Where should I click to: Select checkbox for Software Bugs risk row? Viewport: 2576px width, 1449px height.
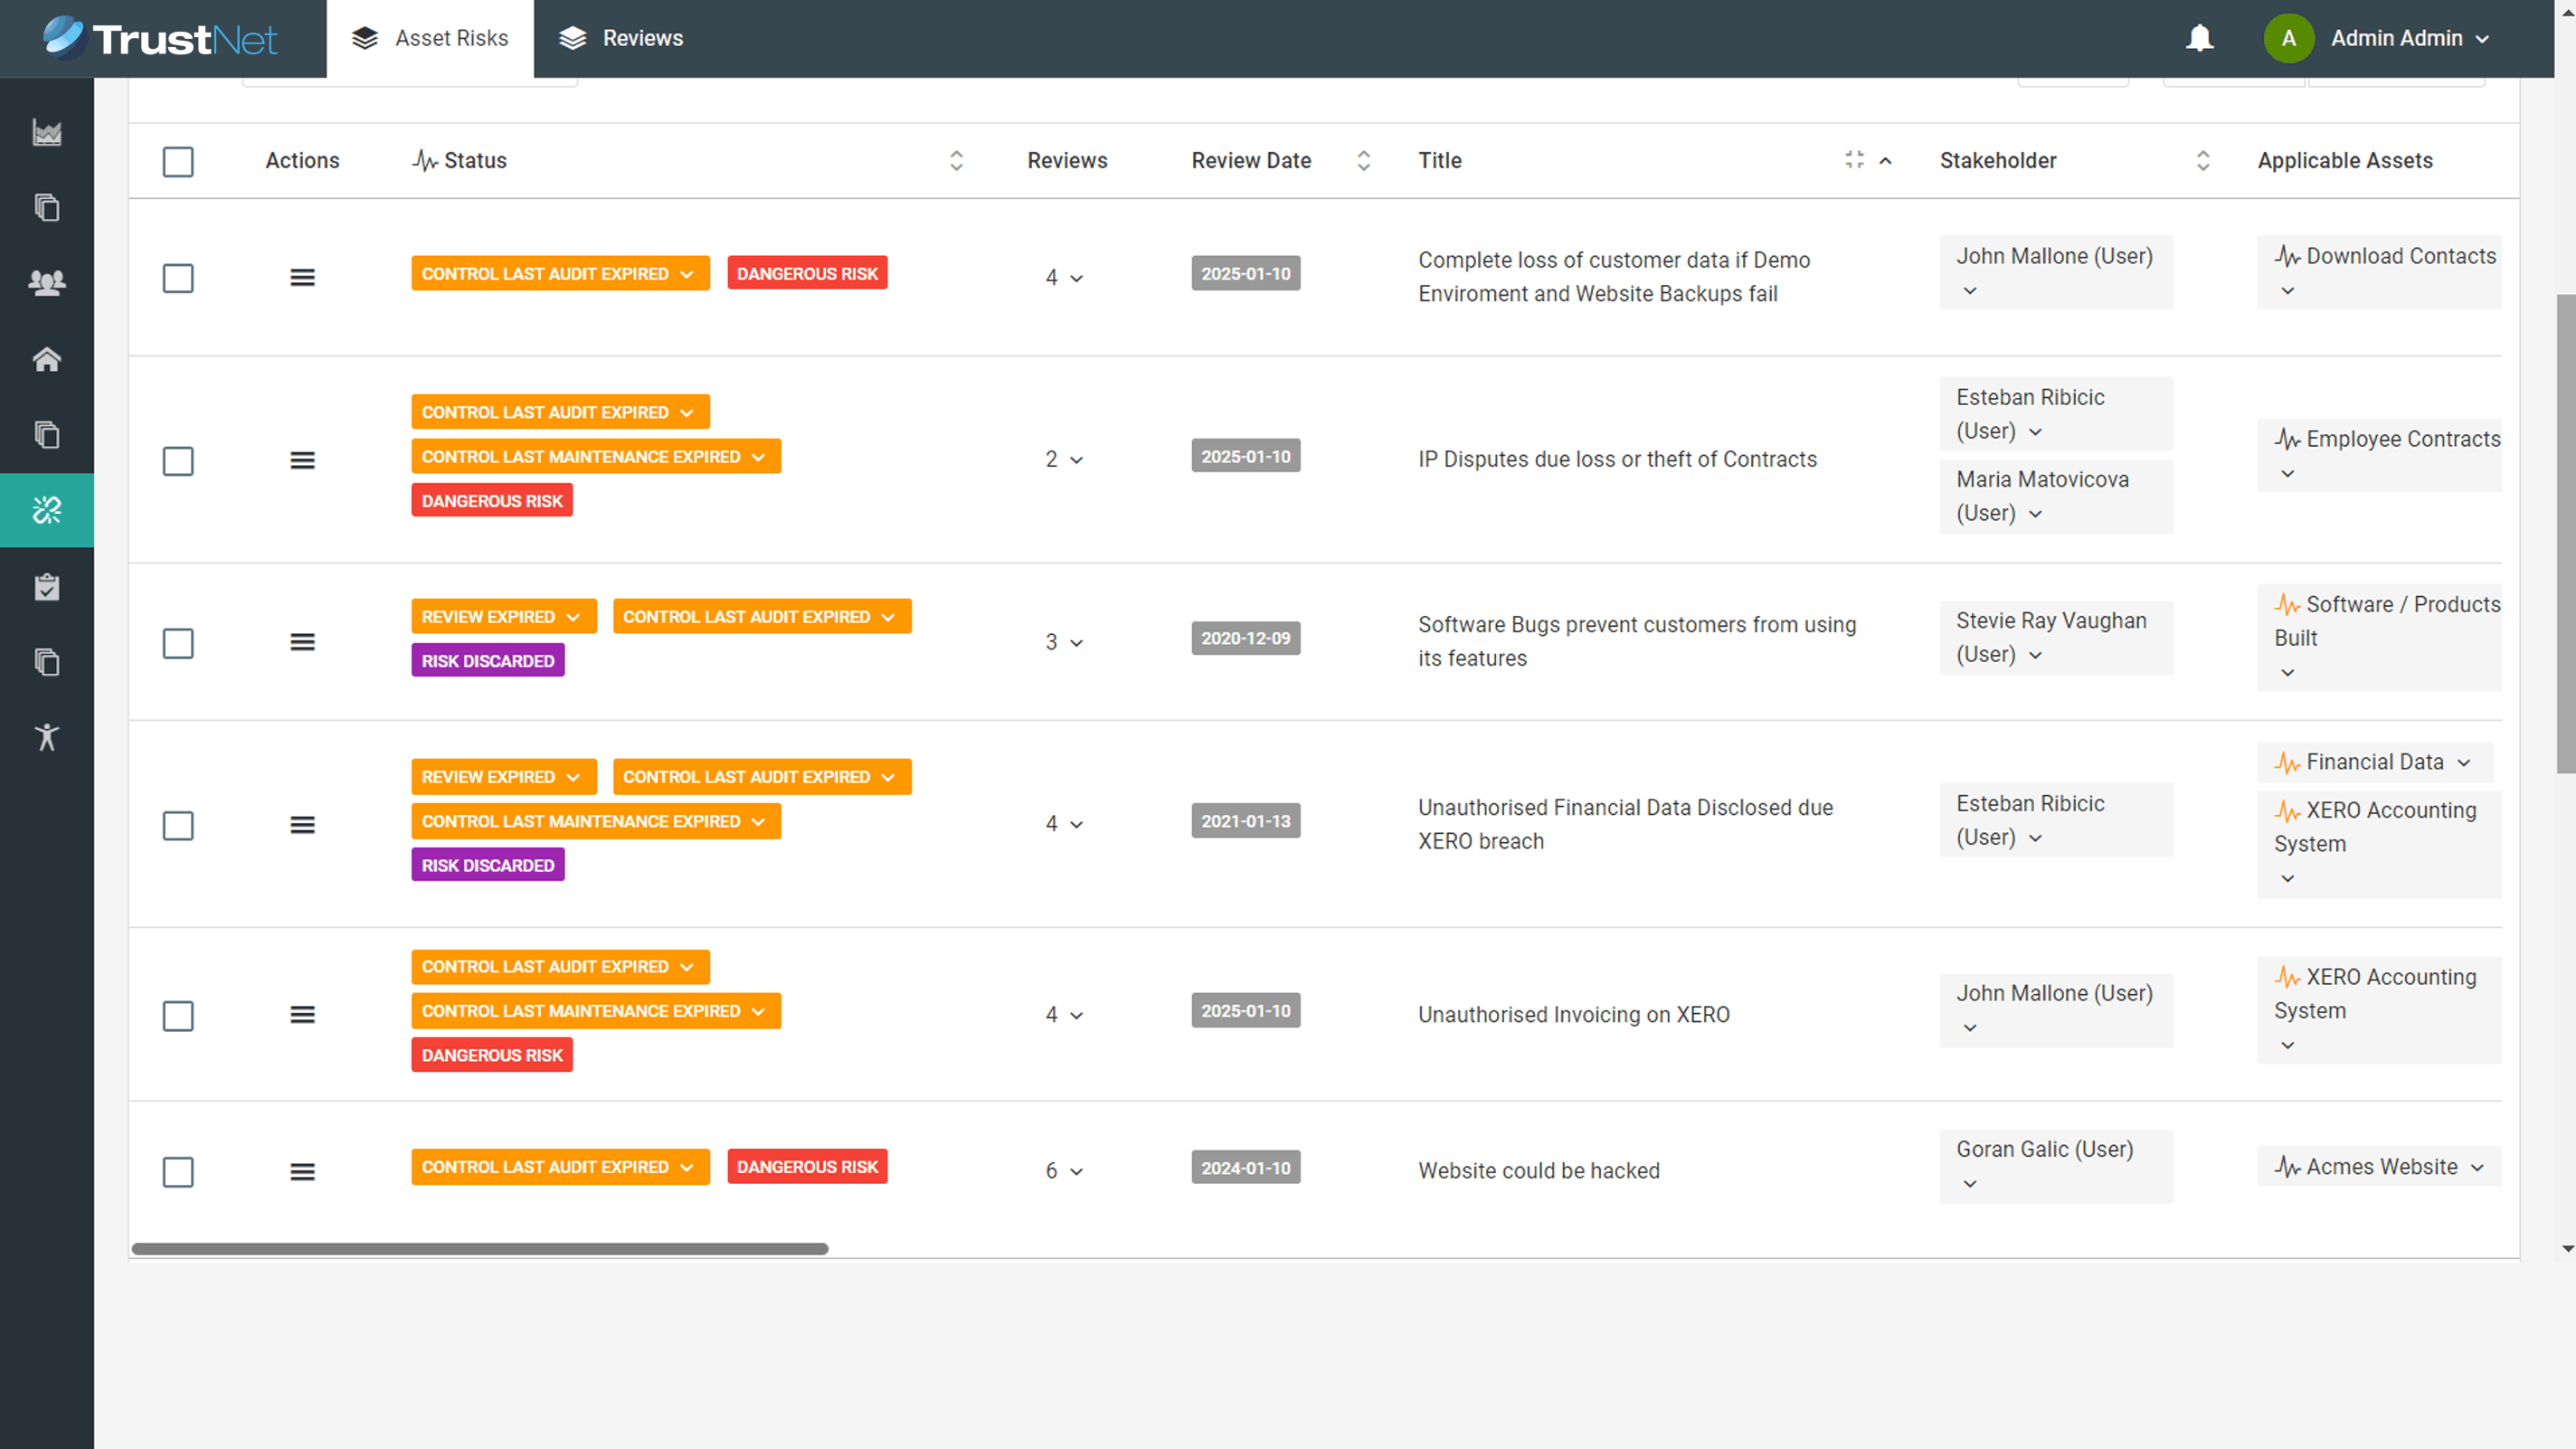[x=178, y=643]
